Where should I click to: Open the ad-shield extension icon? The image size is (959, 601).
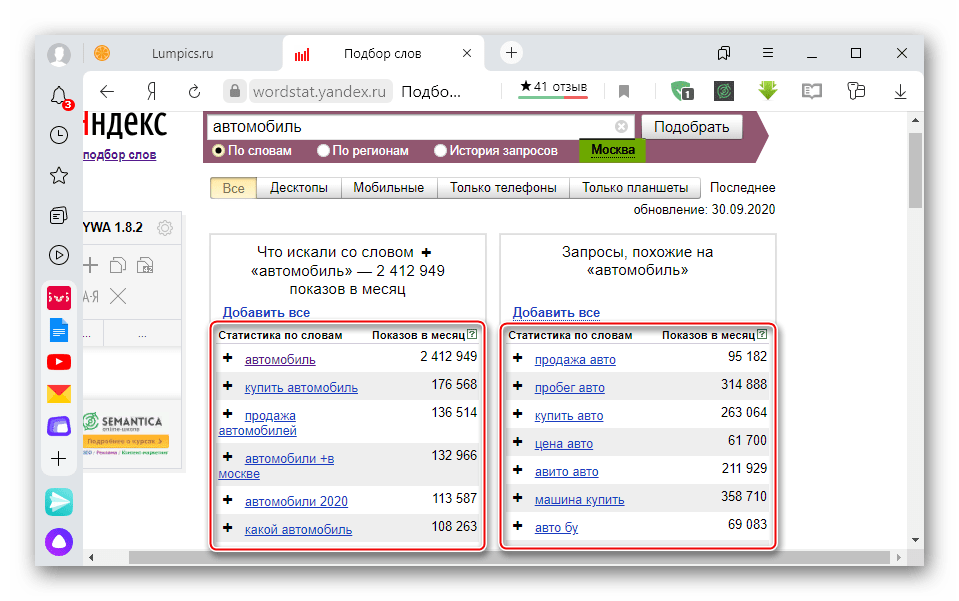681,91
